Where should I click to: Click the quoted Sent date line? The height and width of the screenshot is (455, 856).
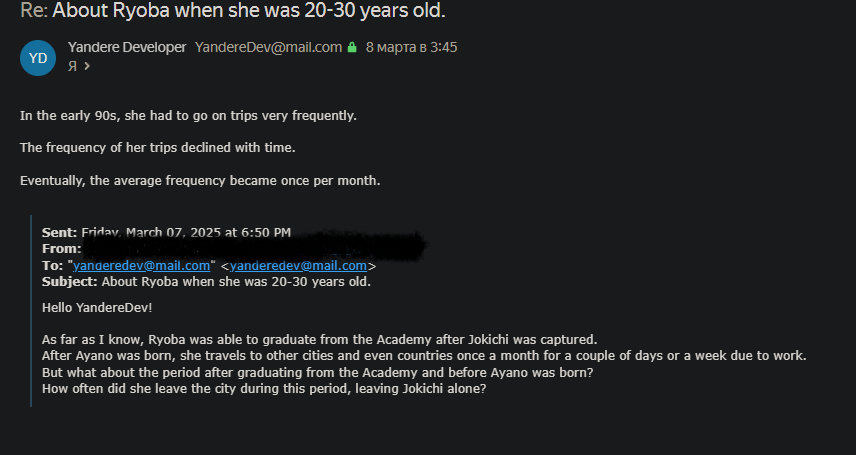click(x=166, y=232)
